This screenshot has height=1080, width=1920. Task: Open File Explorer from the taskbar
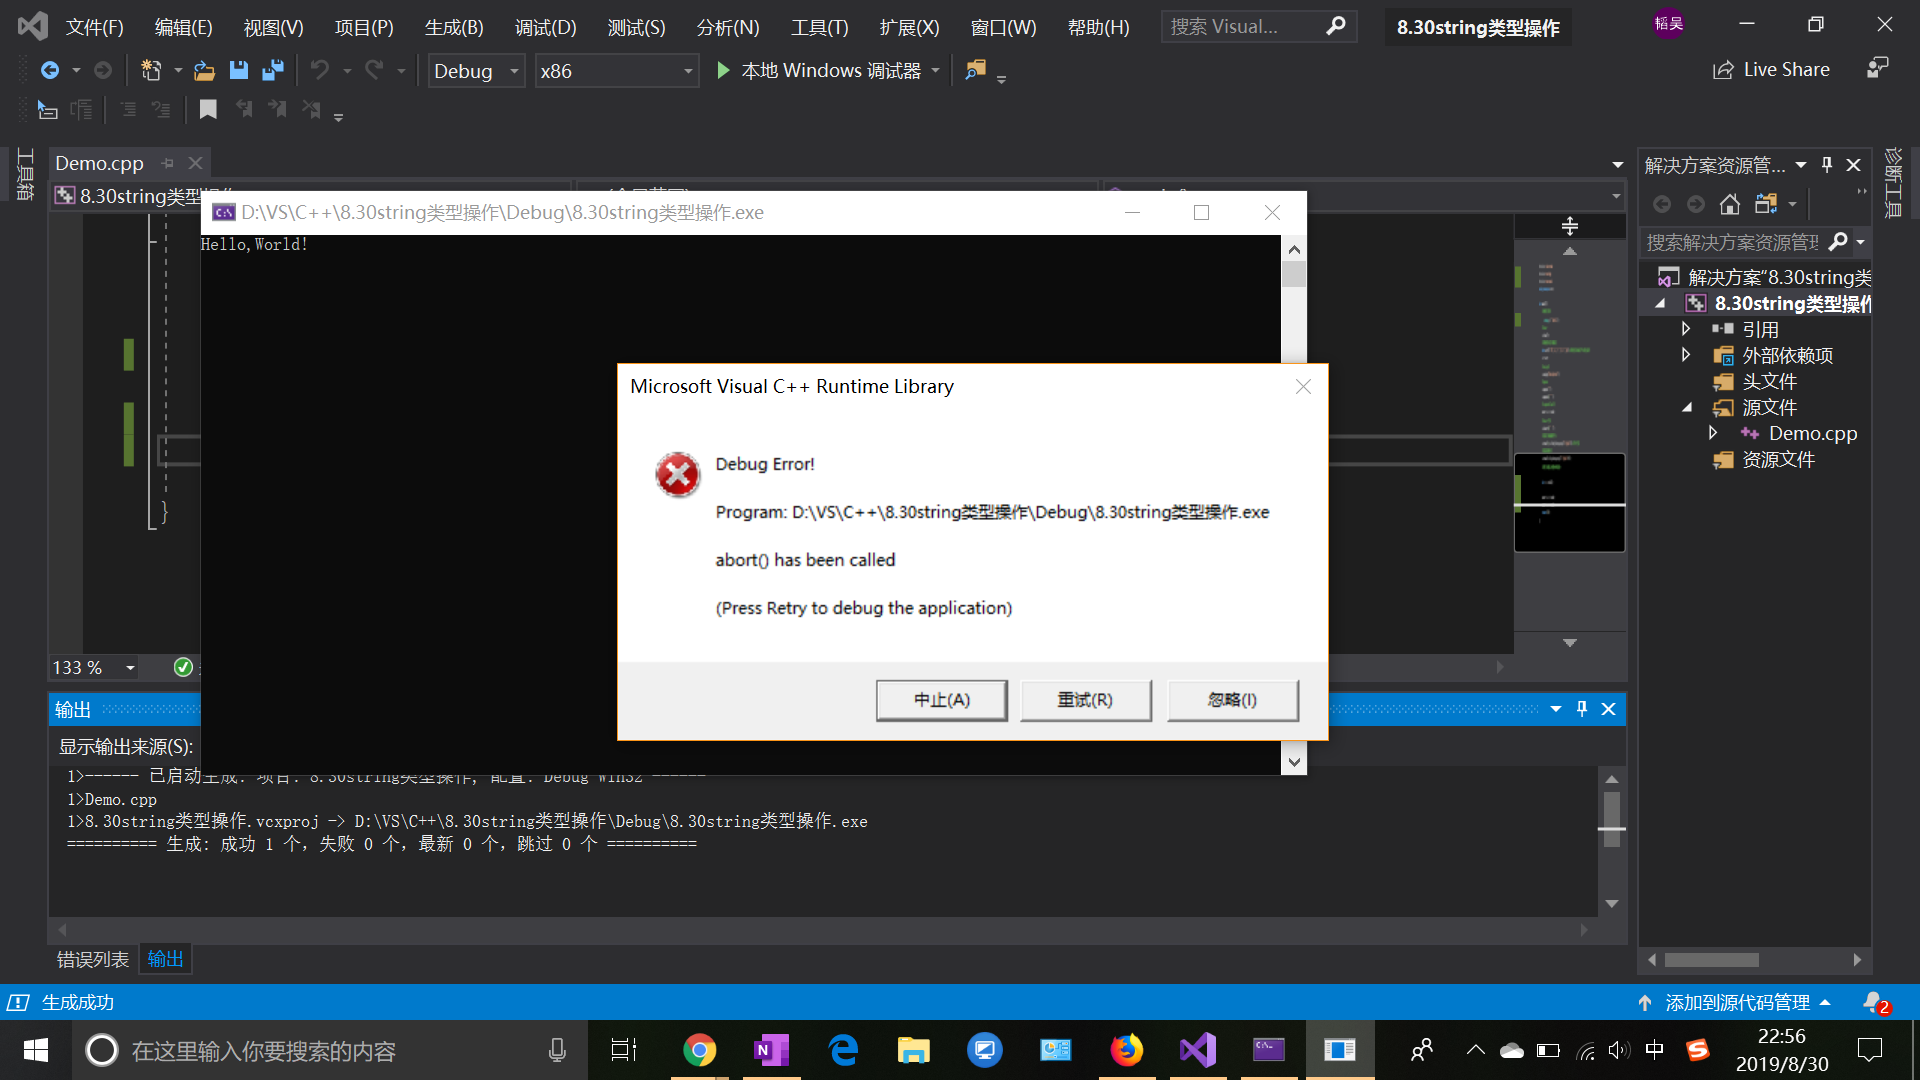point(913,1050)
